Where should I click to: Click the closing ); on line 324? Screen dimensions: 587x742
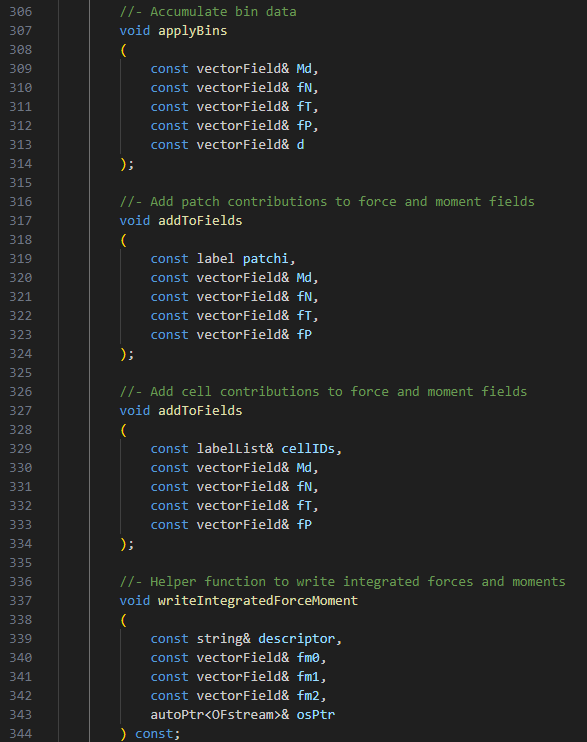tap(127, 353)
